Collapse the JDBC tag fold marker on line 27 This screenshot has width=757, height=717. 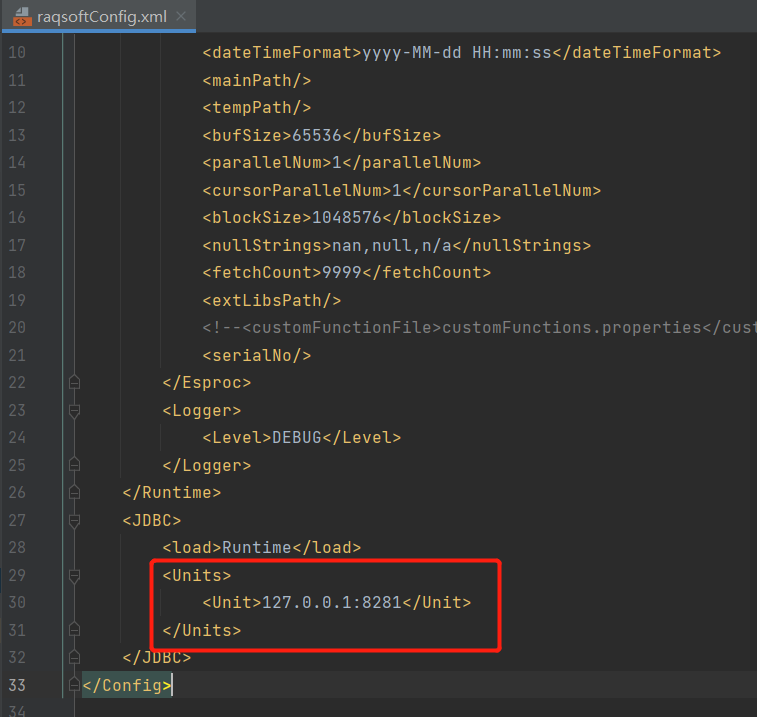(x=74, y=520)
